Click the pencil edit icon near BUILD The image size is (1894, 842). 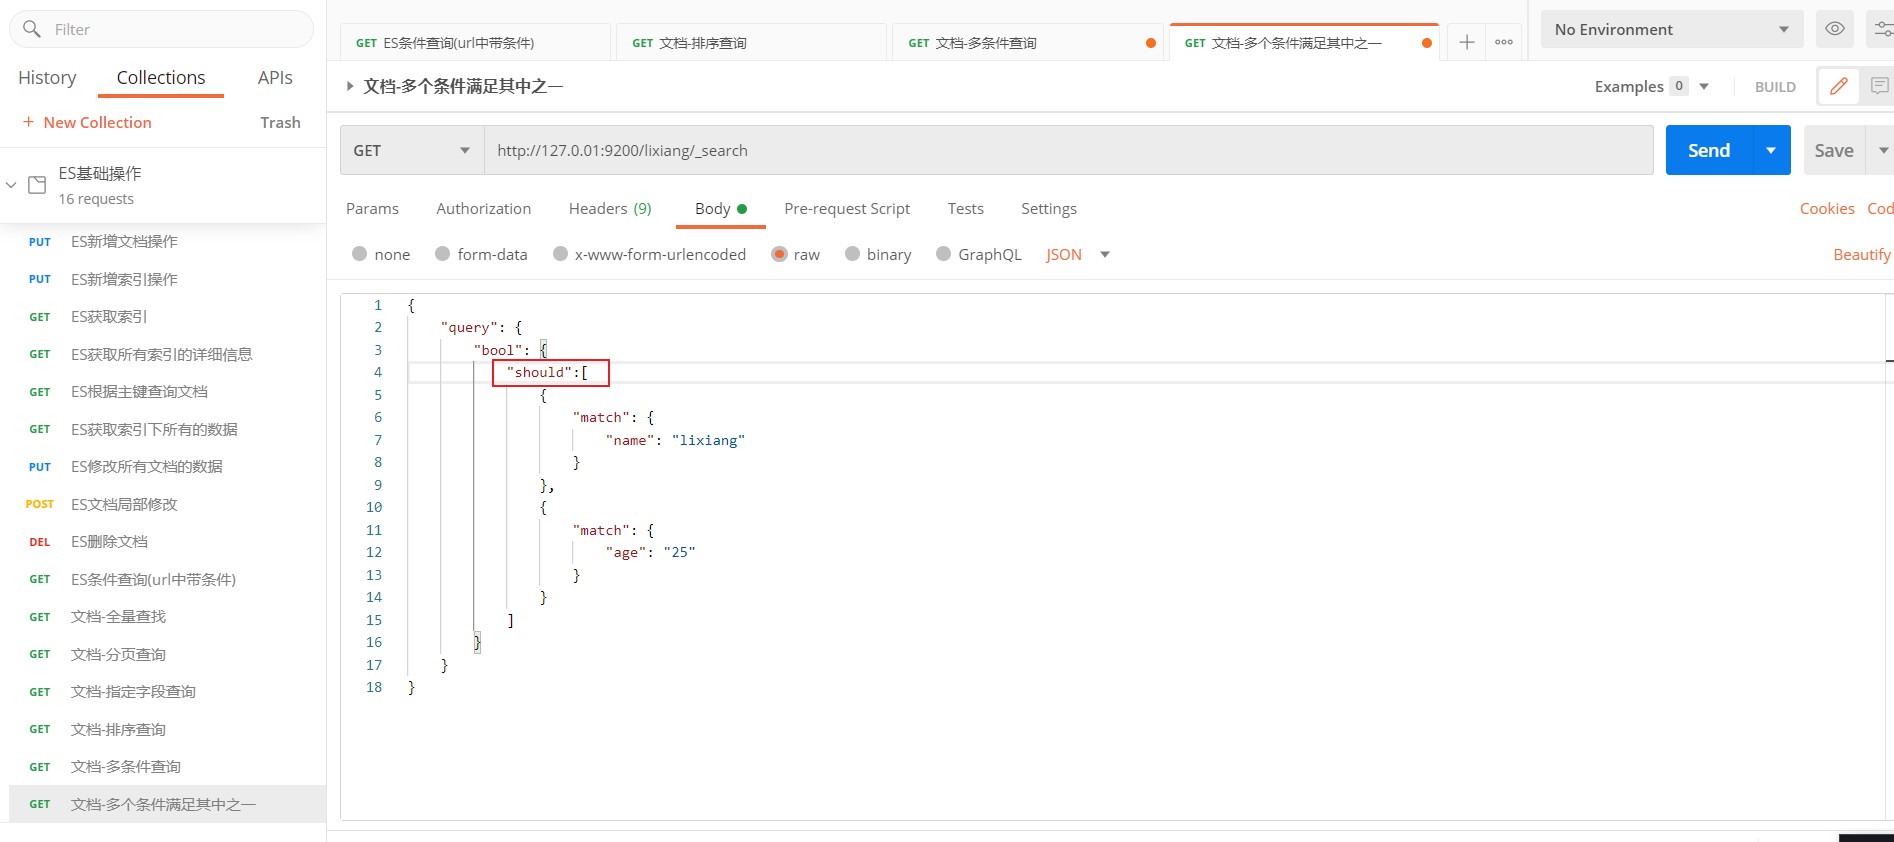[x=1838, y=86]
